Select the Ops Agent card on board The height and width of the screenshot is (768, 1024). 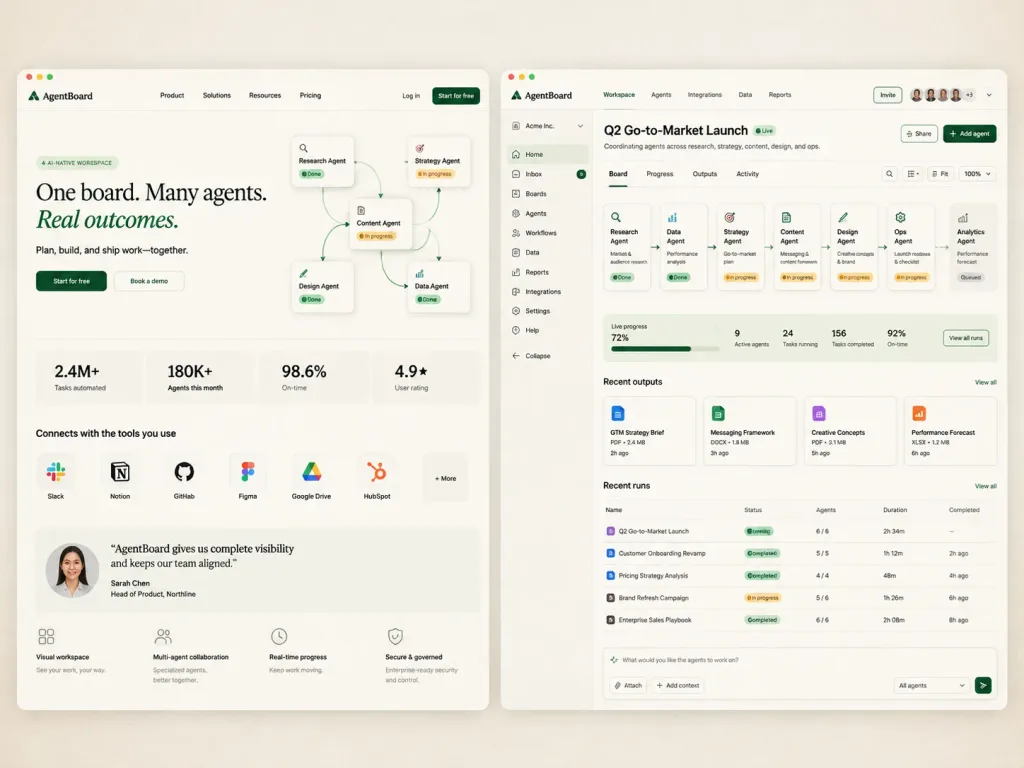pos(912,247)
